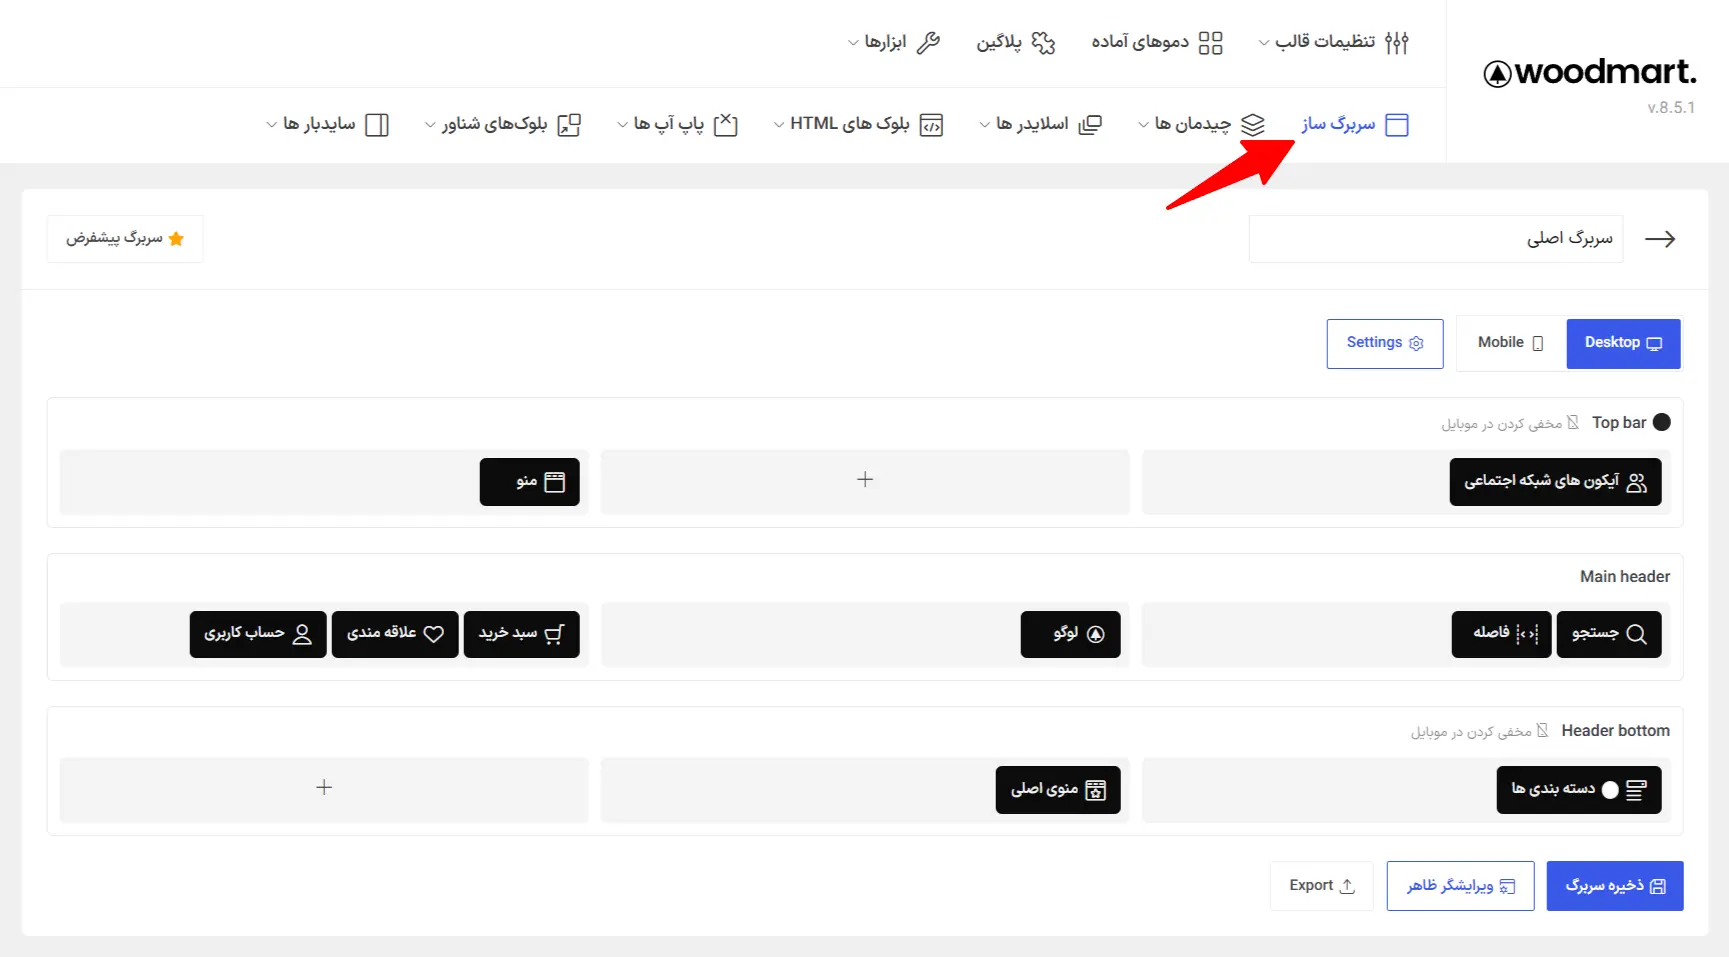Switch to Mobile header view
This screenshot has width=1729, height=957.
(1510, 343)
